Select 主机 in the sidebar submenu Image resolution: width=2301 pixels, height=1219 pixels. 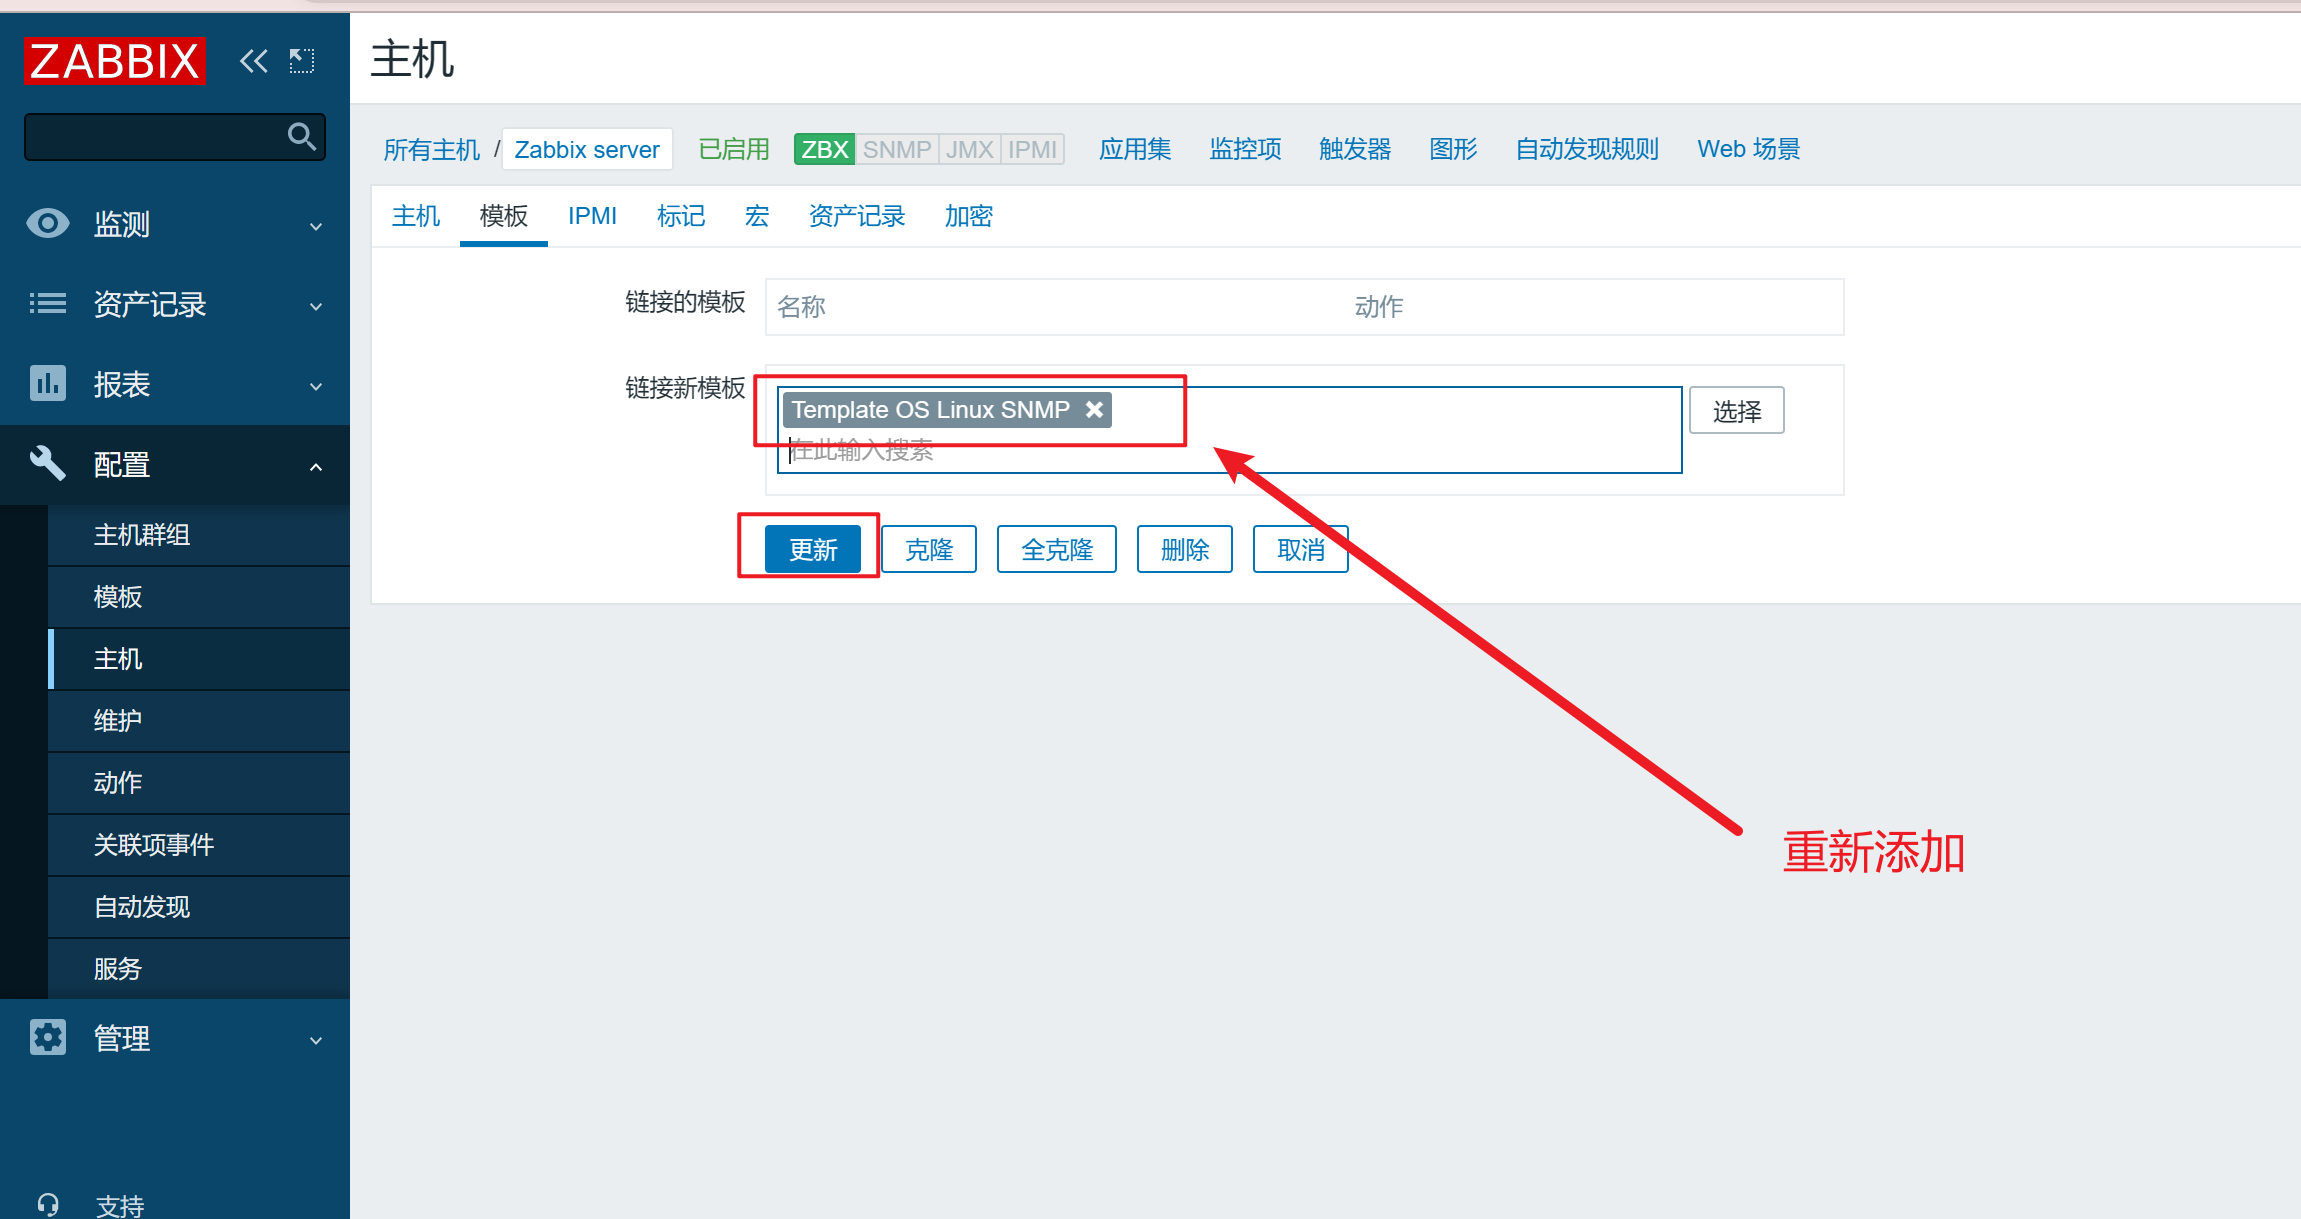click(199, 659)
